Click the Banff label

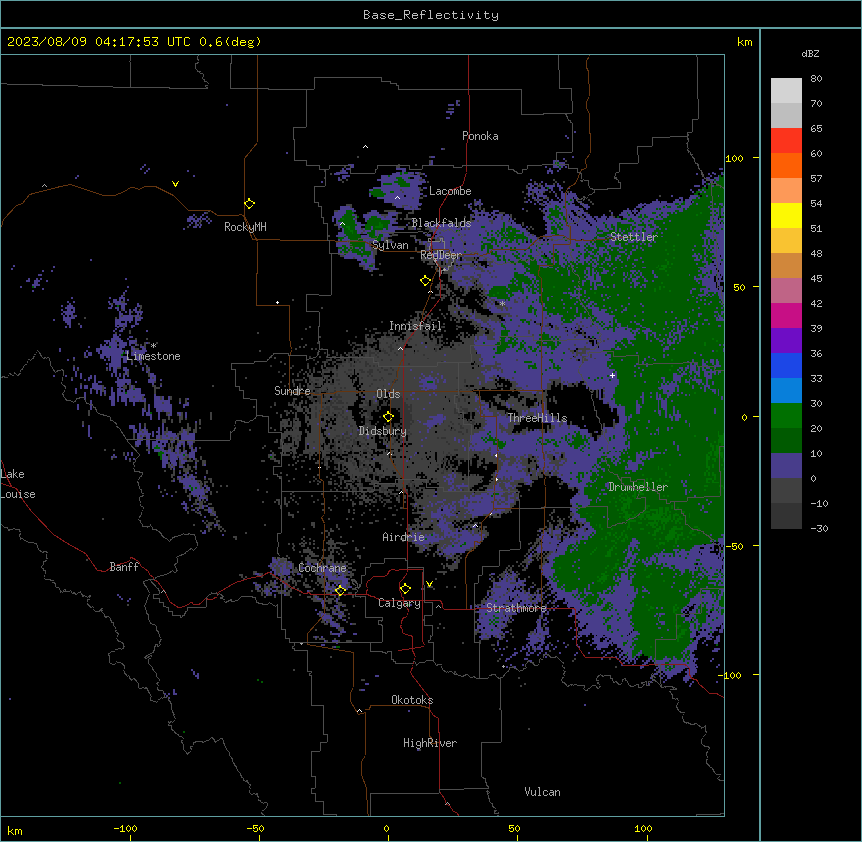coord(124,567)
